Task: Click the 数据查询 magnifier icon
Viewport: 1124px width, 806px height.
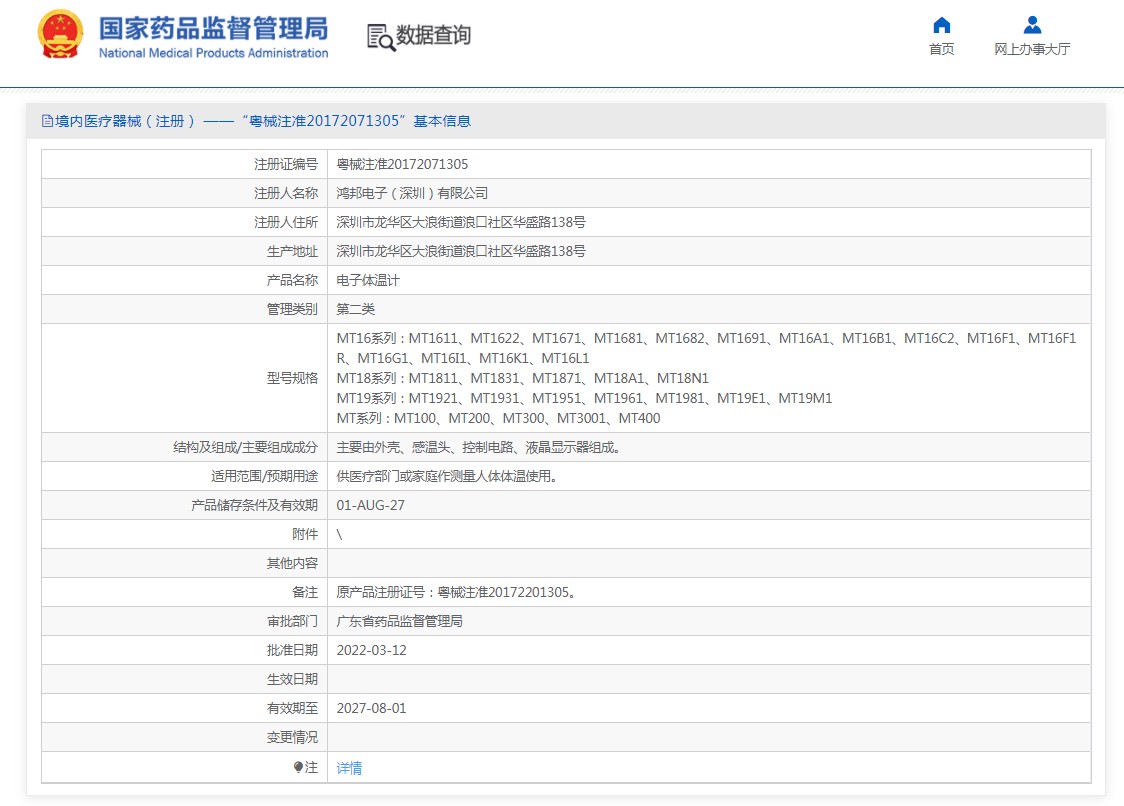Action: click(381, 37)
